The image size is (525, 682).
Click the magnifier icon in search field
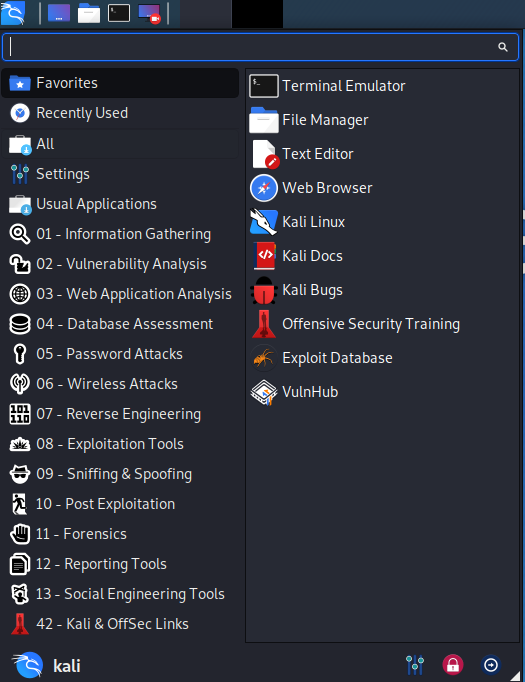pos(503,47)
